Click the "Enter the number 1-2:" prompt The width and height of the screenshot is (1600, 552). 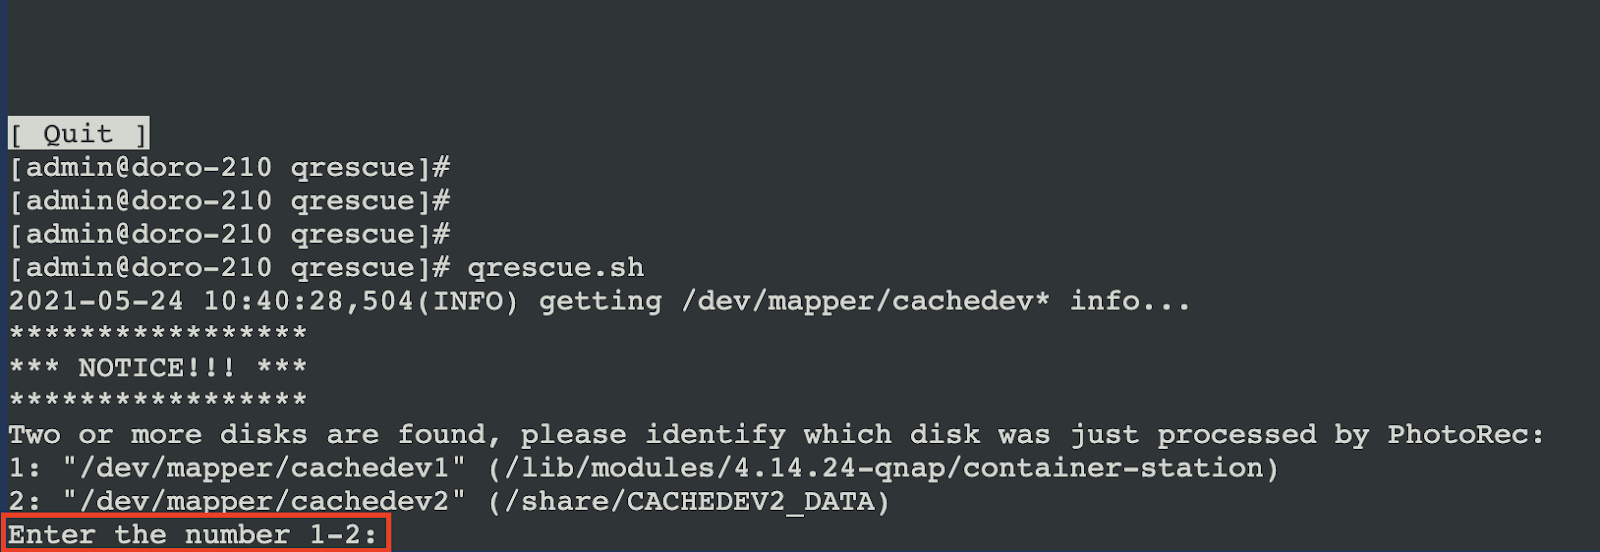194,534
